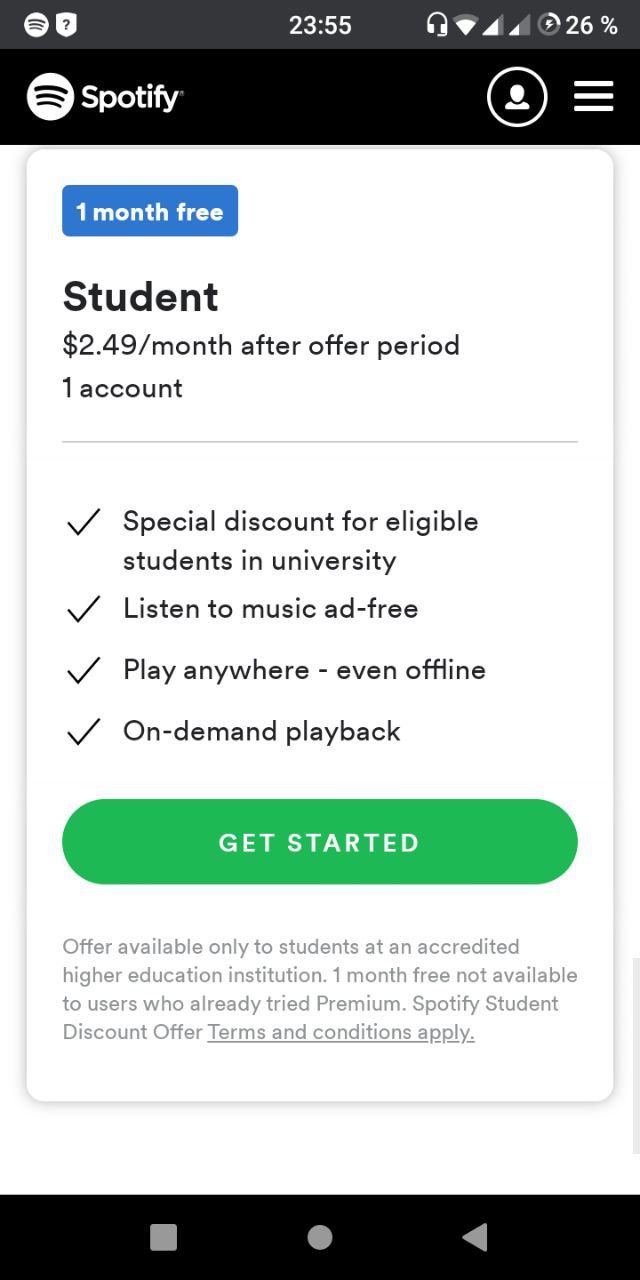Tap the Android recent apps square

coord(163,1237)
